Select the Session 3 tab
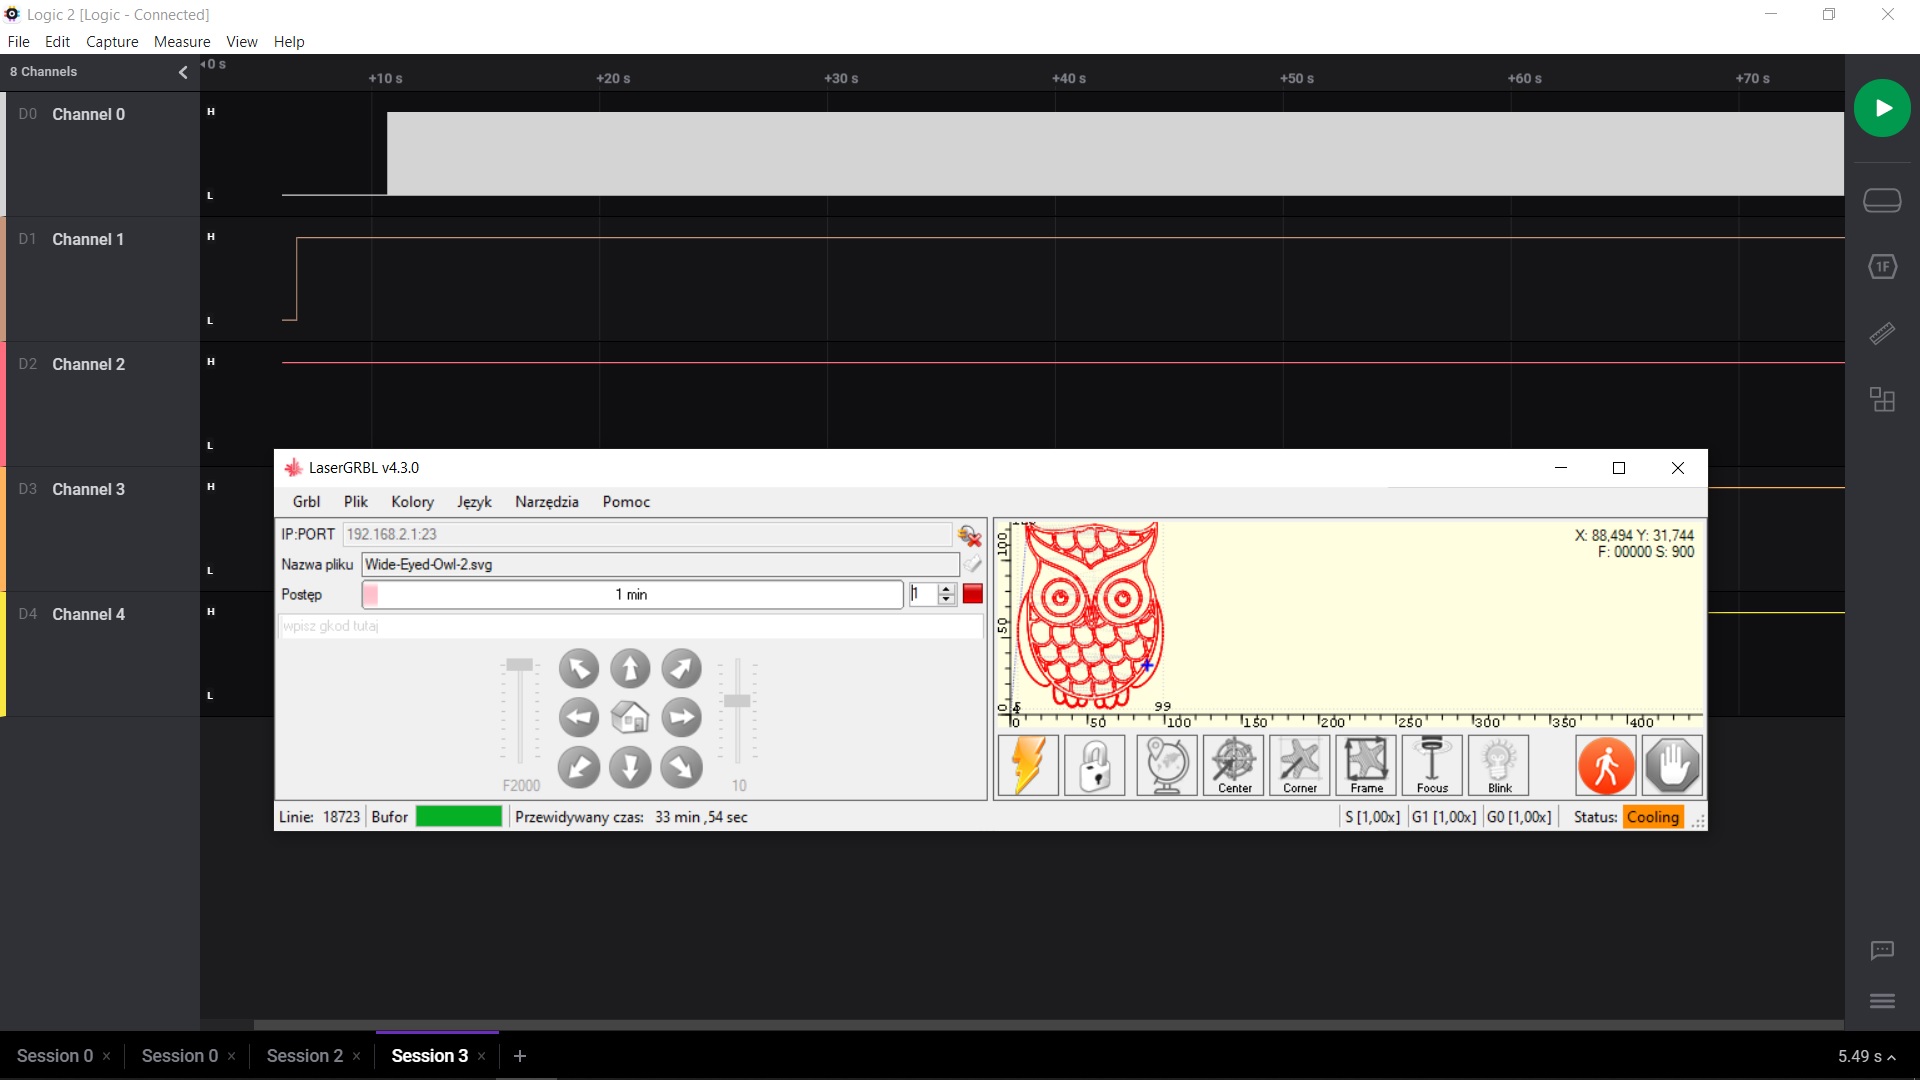 tap(429, 1055)
